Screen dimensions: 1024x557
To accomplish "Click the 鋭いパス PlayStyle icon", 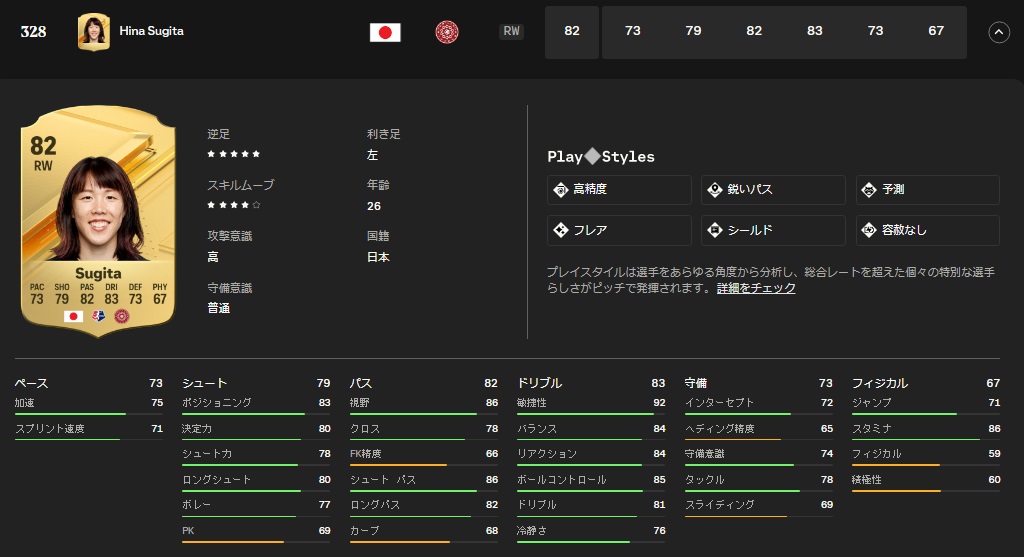I will 714,189.
